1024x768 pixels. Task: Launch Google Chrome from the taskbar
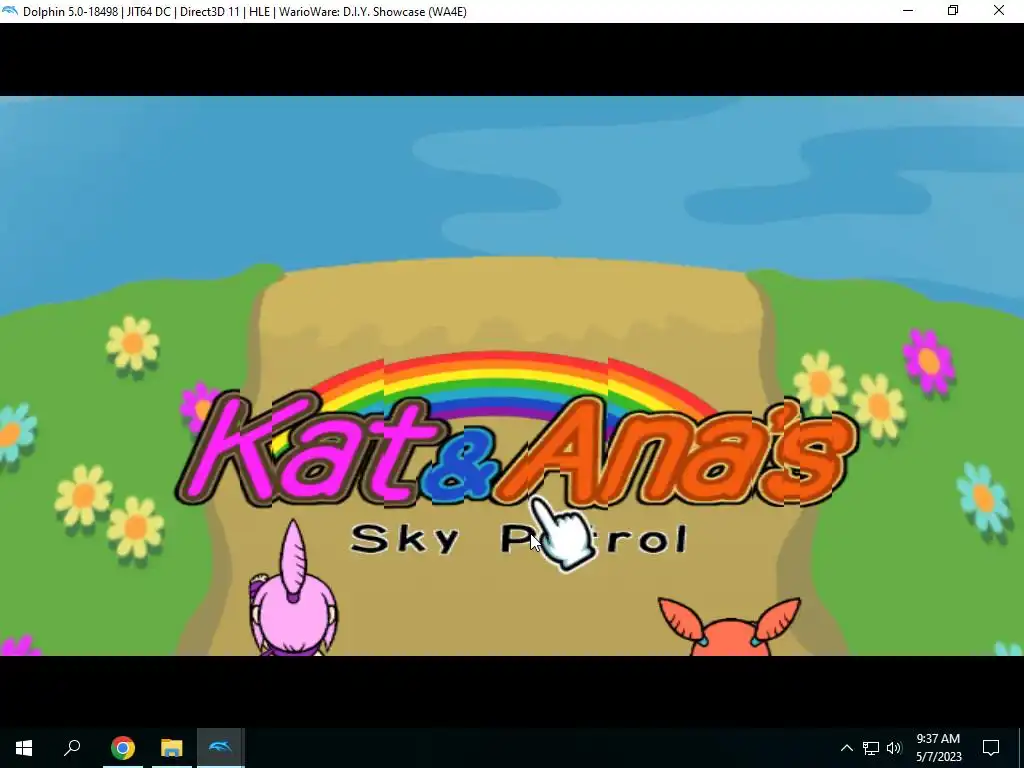click(122, 748)
